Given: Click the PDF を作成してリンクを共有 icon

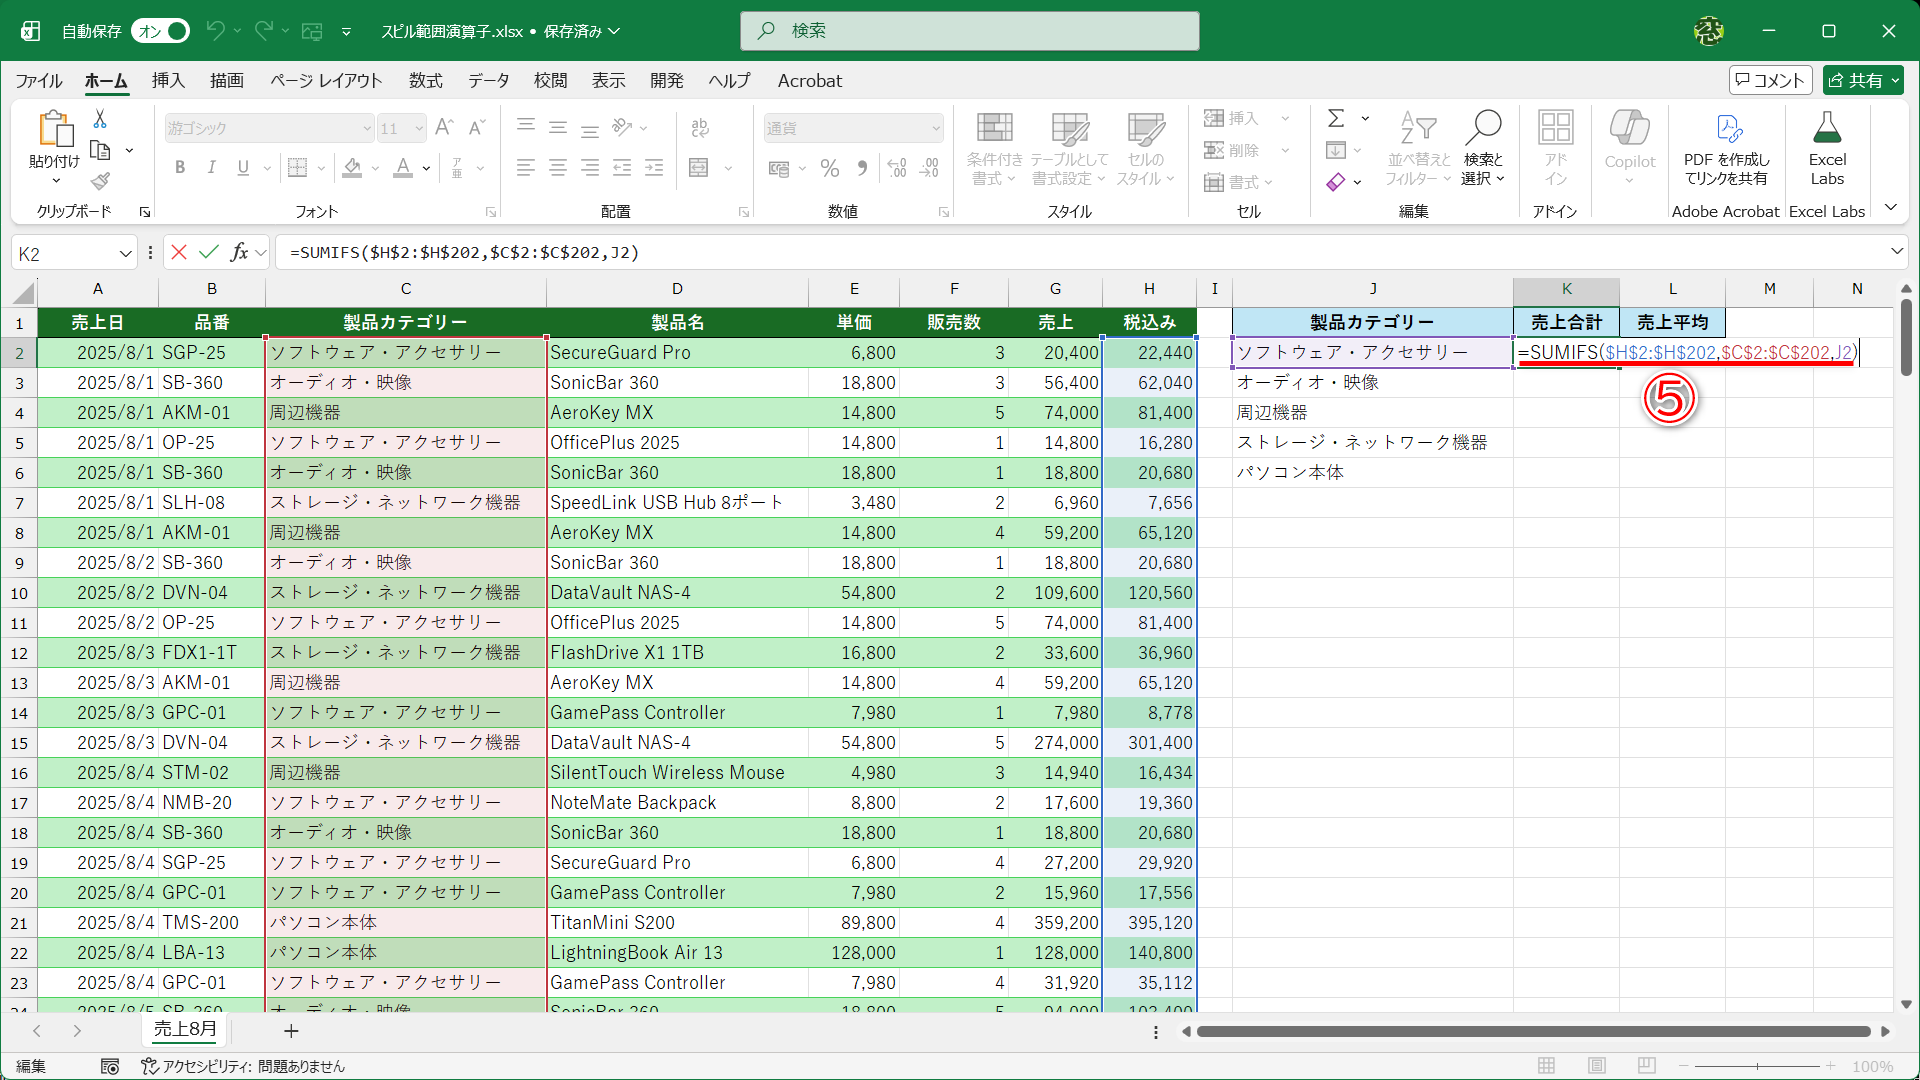Looking at the screenshot, I should (x=1728, y=148).
